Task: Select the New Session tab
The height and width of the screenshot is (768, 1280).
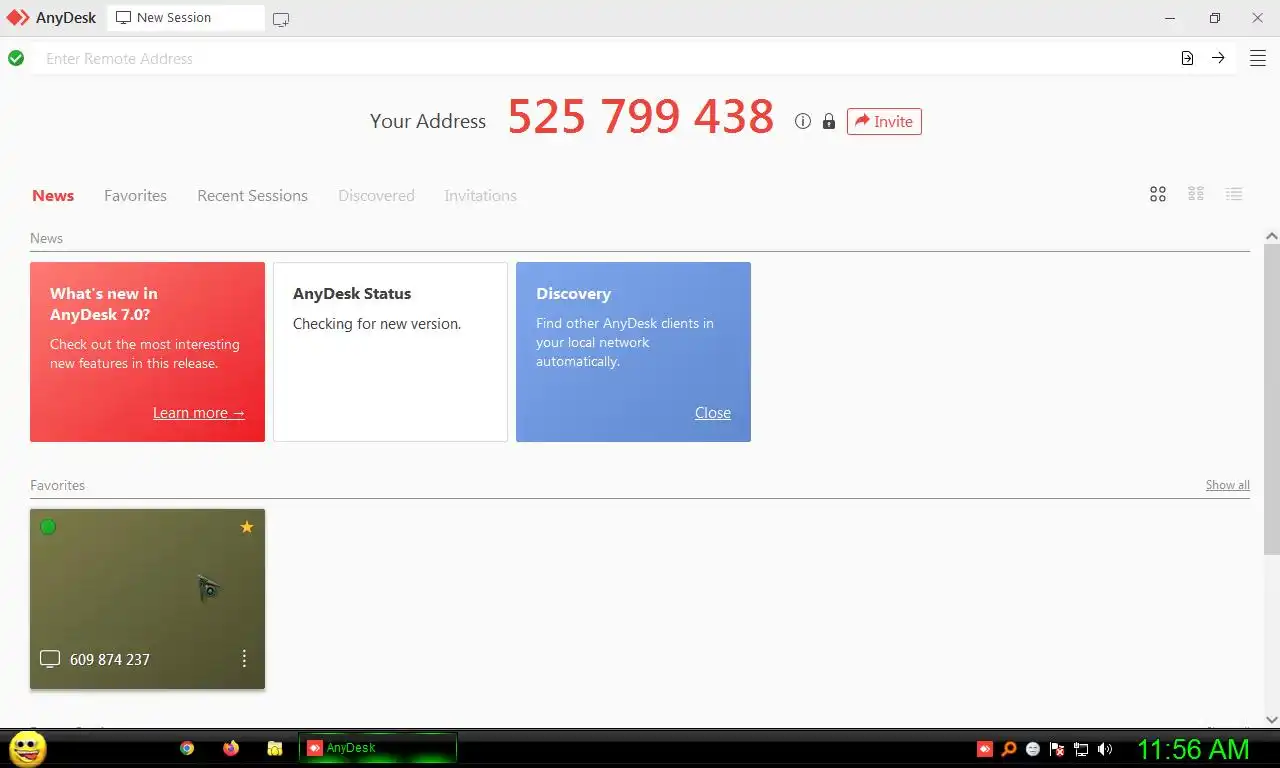Action: [186, 18]
